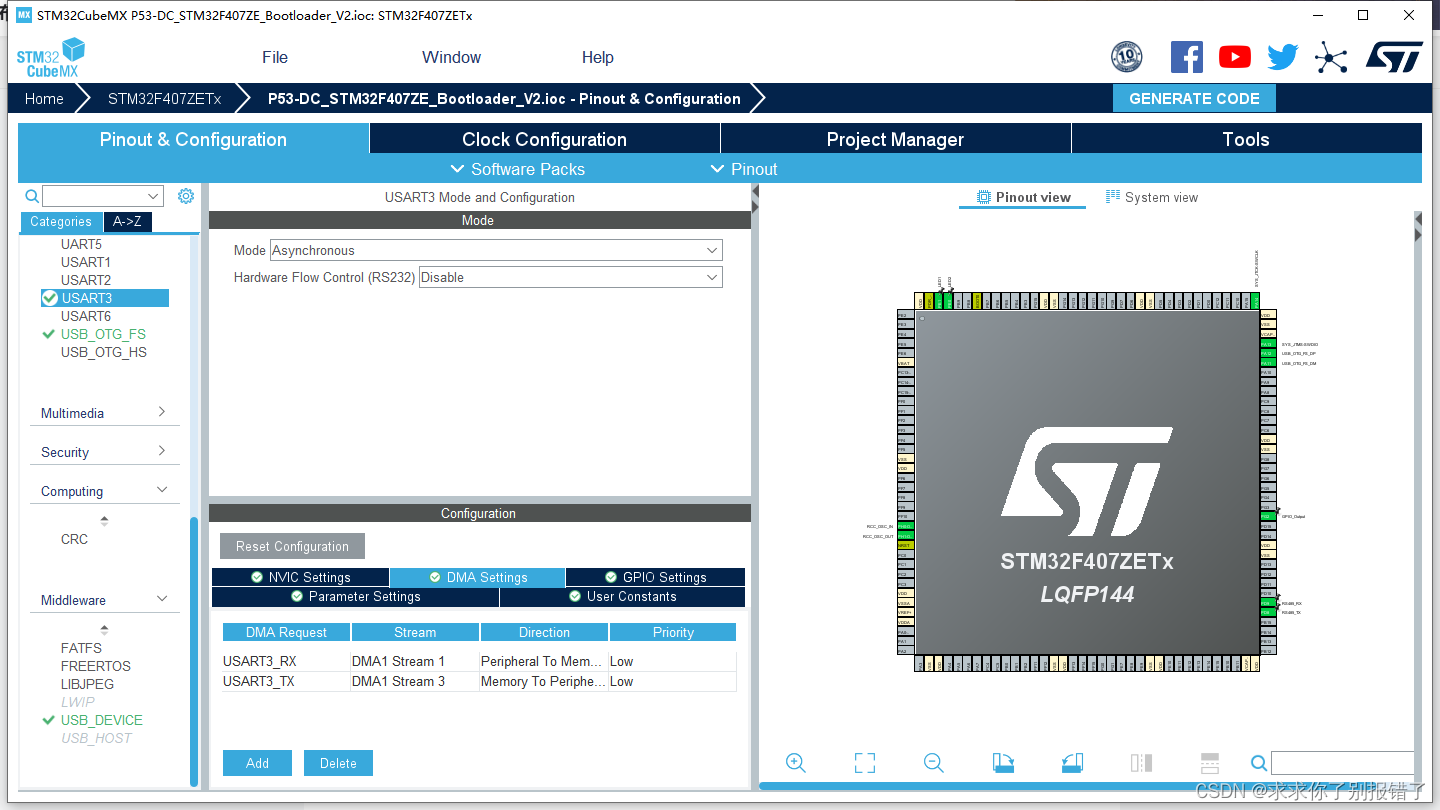Zoom out of the pinout view
This screenshot has height=810, width=1440.
933,762
